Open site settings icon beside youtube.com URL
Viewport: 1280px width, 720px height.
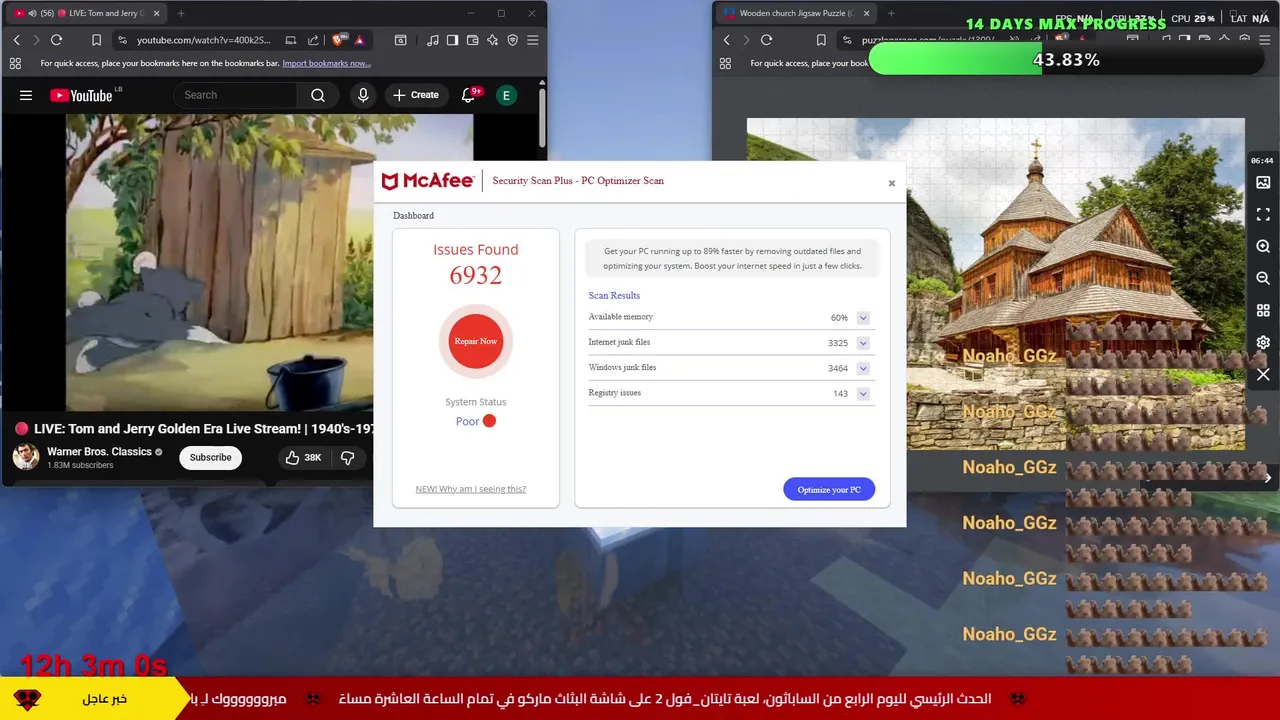[x=122, y=40]
